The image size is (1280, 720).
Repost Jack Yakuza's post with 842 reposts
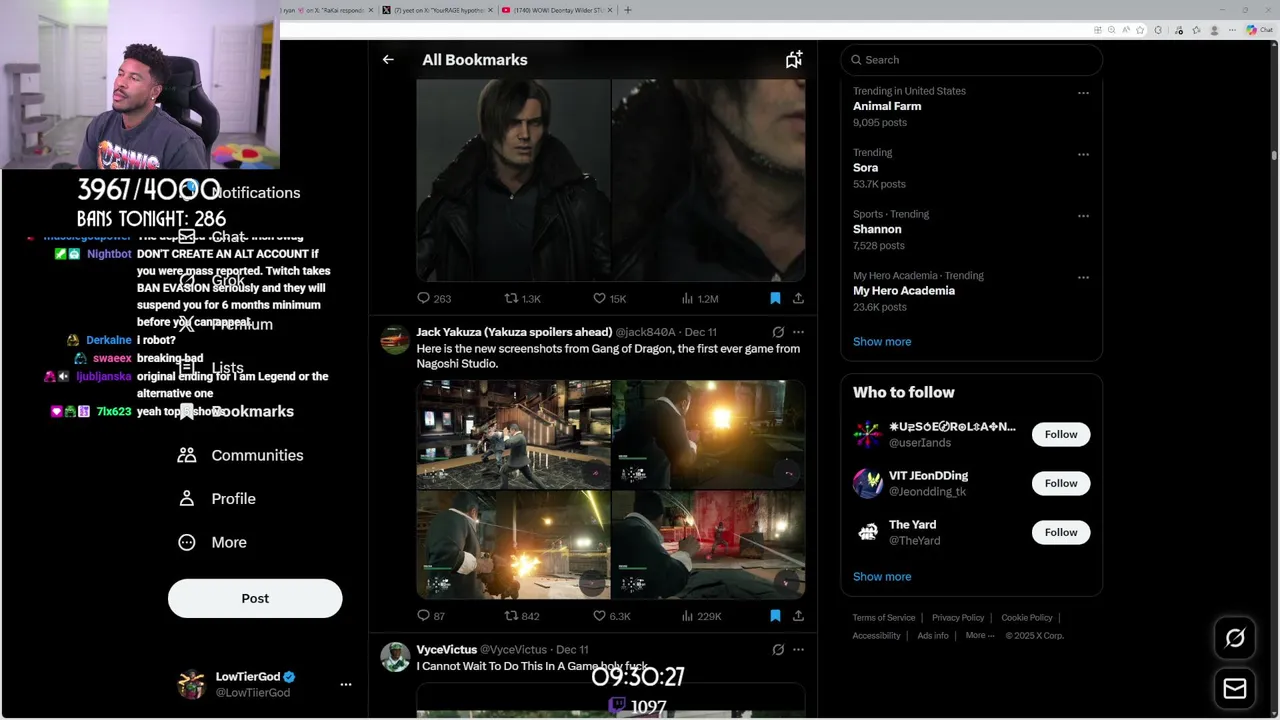pos(522,616)
